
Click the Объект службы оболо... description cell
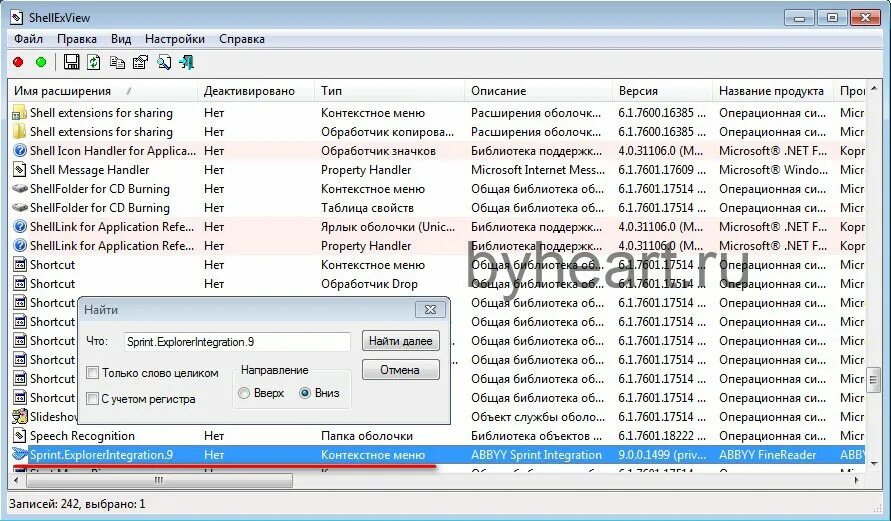point(538,416)
